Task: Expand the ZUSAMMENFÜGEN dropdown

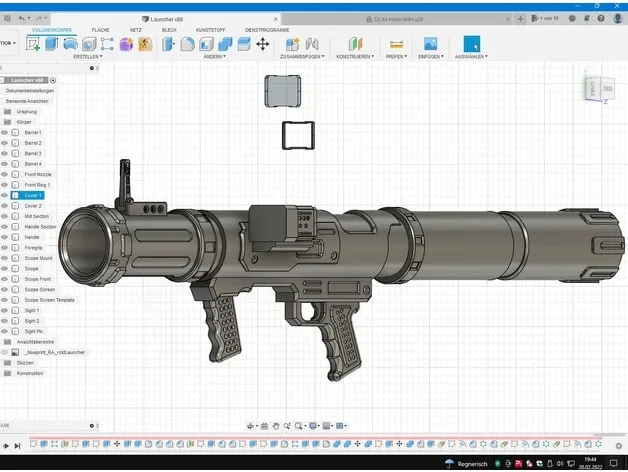Action: click(x=302, y=57)
